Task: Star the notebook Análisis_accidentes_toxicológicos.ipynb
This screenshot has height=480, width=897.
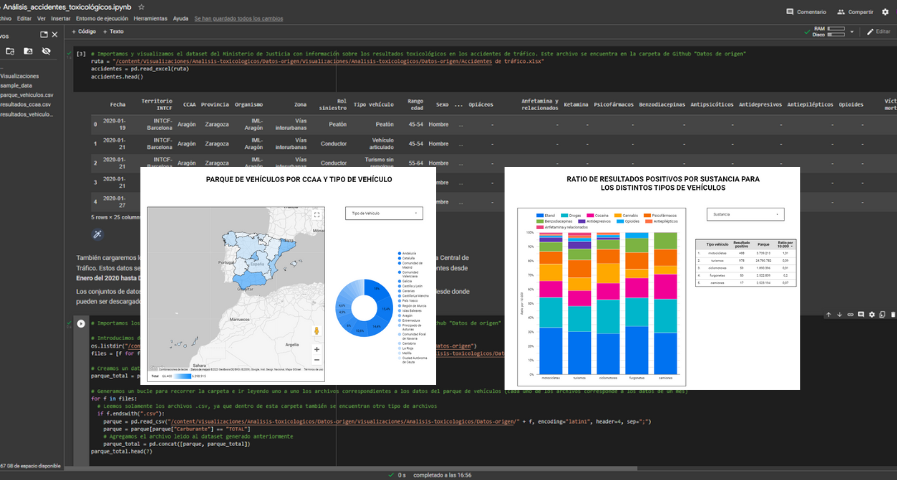Action: (141, 7)
